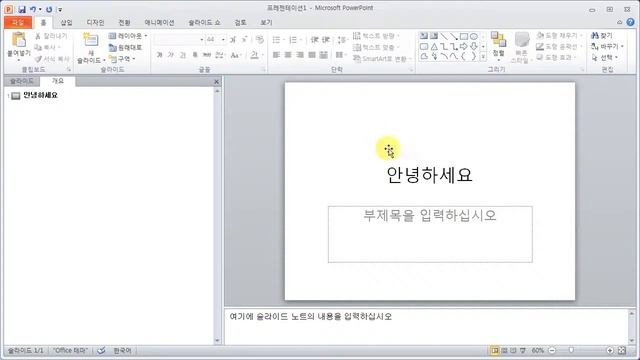Open the 도형 채우기 (Shape Fill) color menu
The height and width of the screenshot is (360, 640).
pos(559,36)
